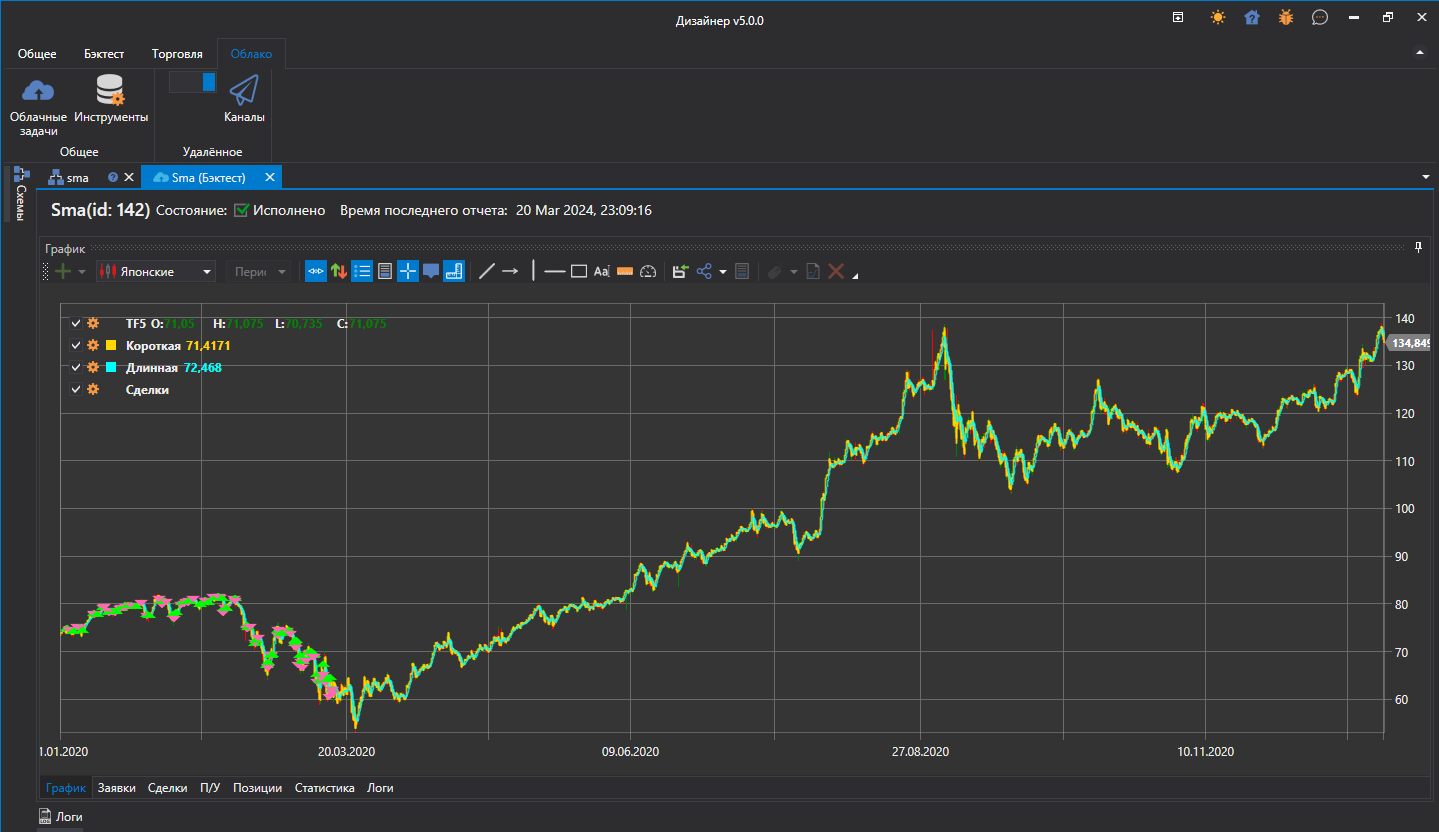Viewport: 1439px width, 832px height.
Task: Open TF5 settings gear
Action: click(93, 323)
